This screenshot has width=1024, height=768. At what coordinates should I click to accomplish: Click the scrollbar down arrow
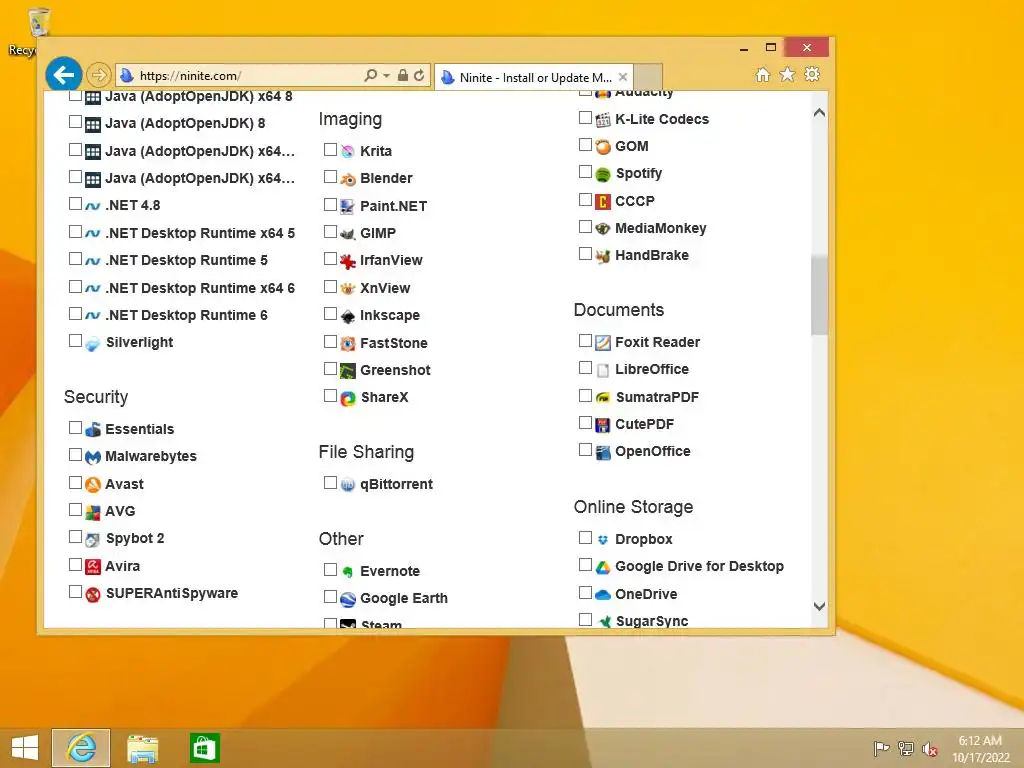pyautogui.click(x=820, y=607)
